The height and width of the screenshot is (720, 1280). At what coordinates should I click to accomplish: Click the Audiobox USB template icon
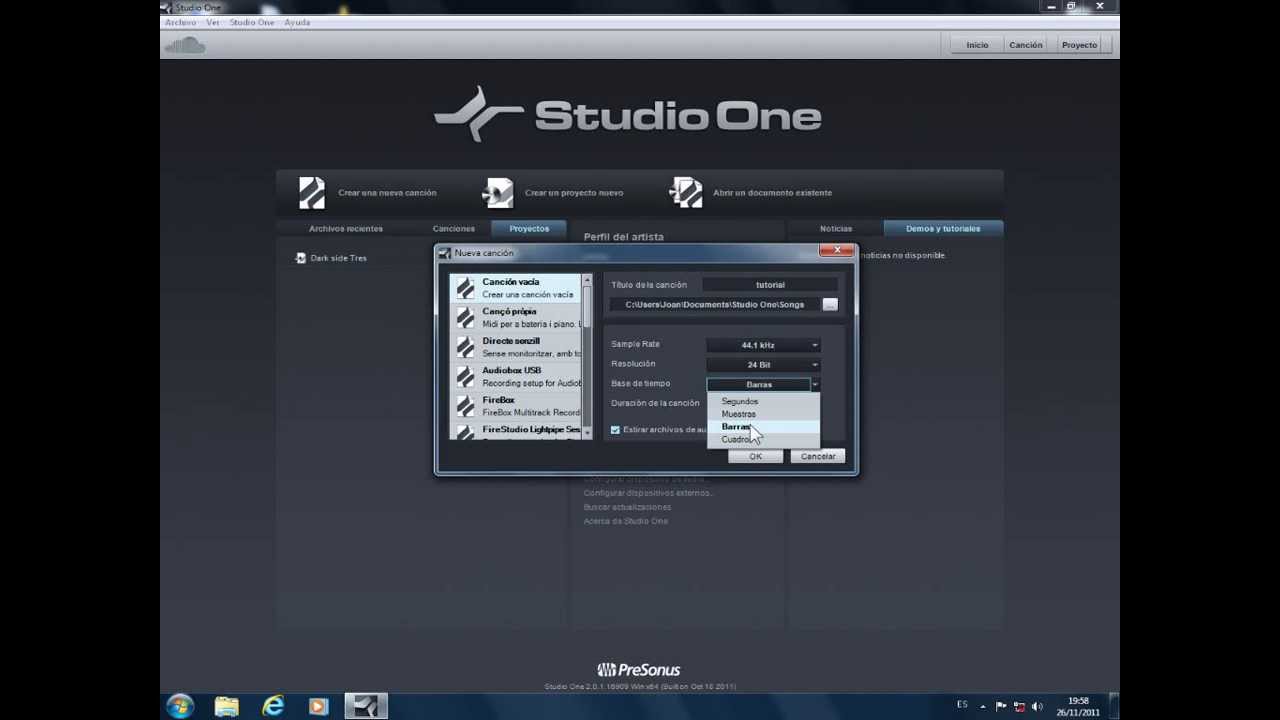pyautogui.click(x=465, y=376)
